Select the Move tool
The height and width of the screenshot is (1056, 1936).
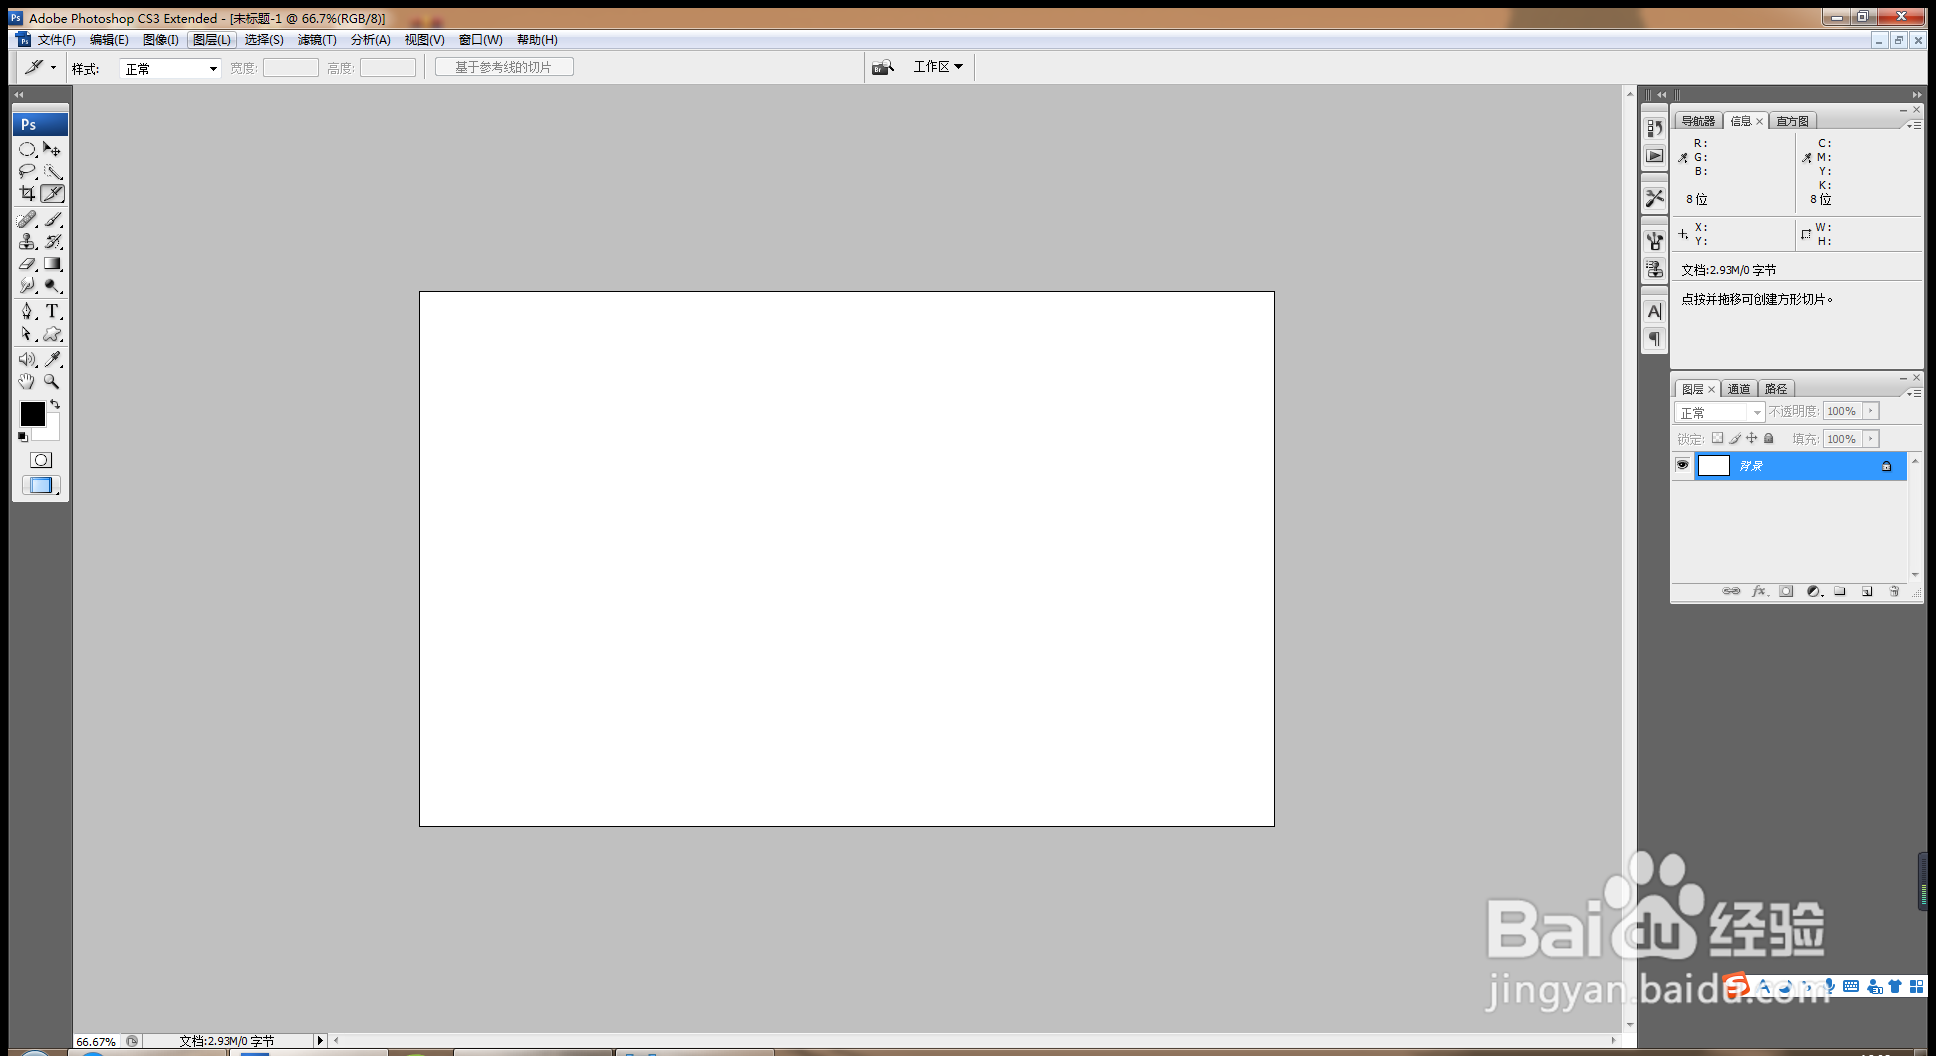tap(53, 149)
